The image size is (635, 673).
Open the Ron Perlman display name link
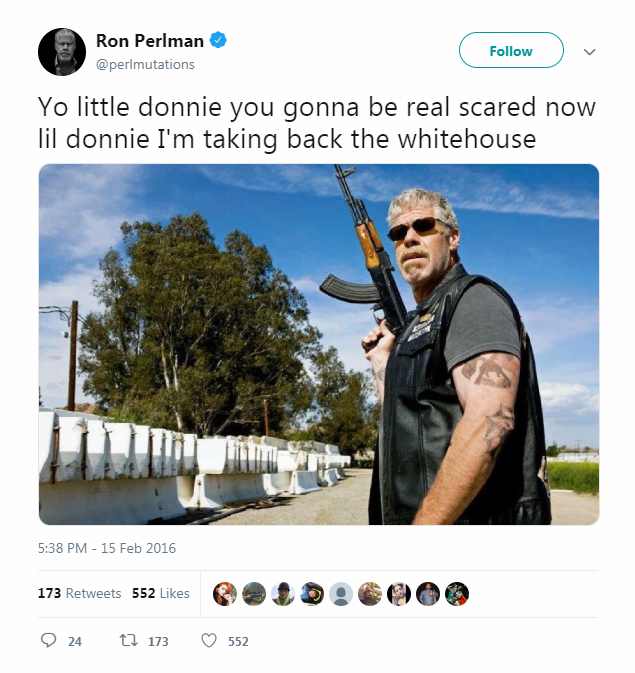pyautogui.click(x=150, y=41)
